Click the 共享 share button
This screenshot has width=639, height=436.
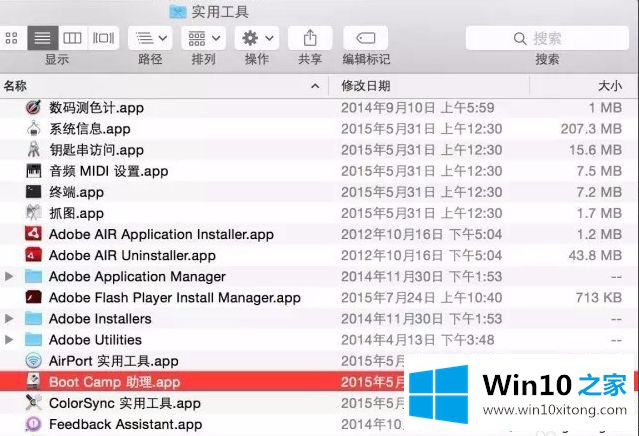310,38
